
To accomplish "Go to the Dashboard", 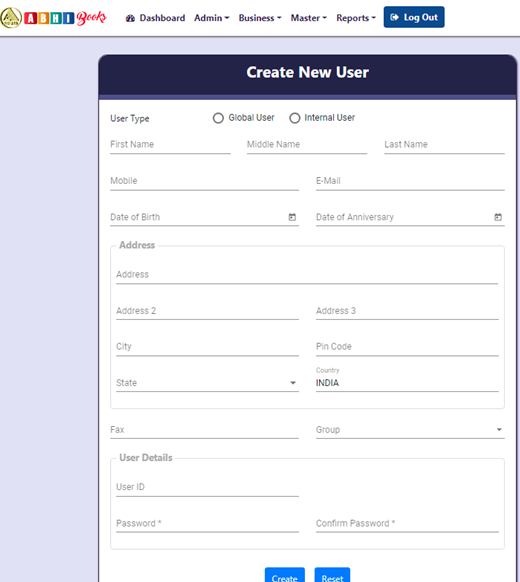I will pyautogui.click(x=155, y=18).
